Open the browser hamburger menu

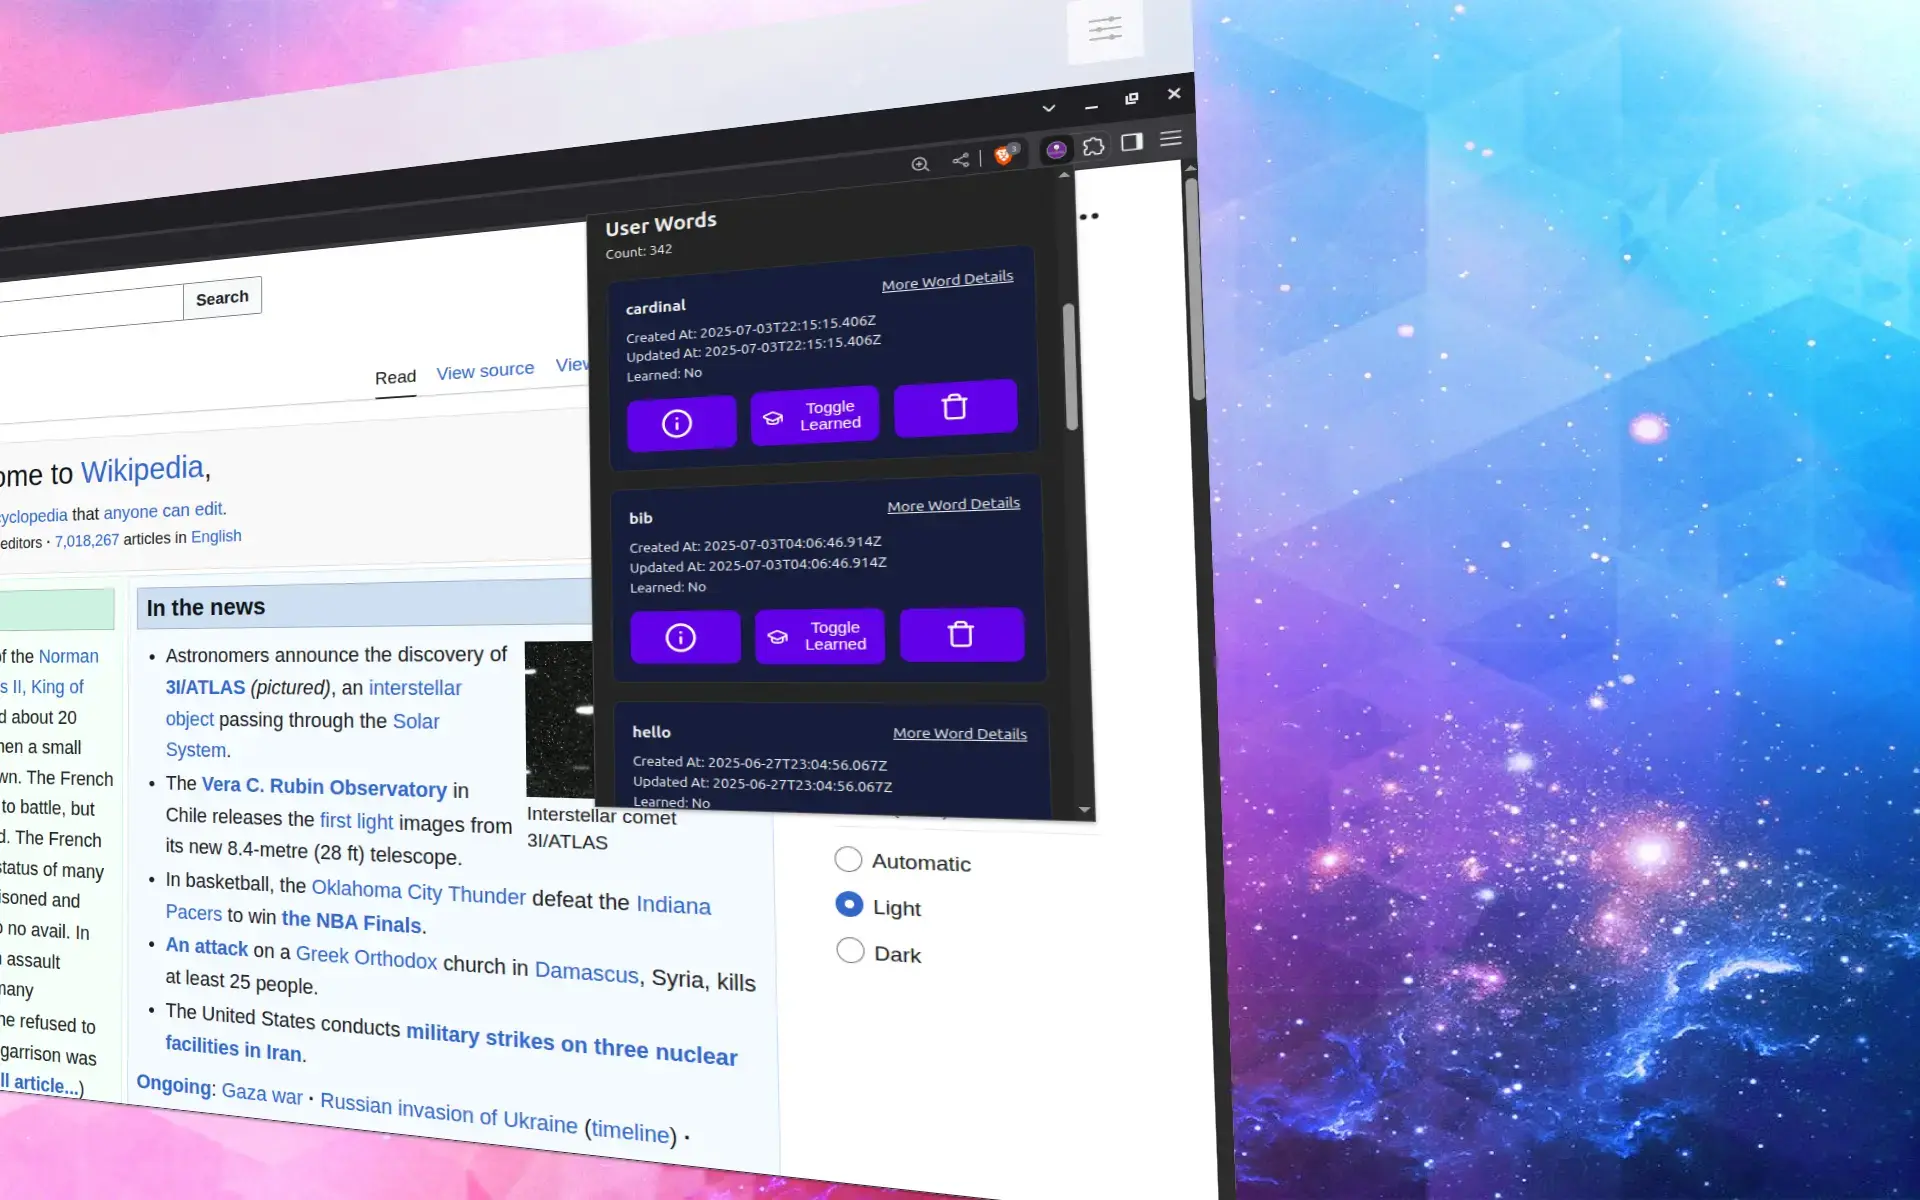point(1171,138)
